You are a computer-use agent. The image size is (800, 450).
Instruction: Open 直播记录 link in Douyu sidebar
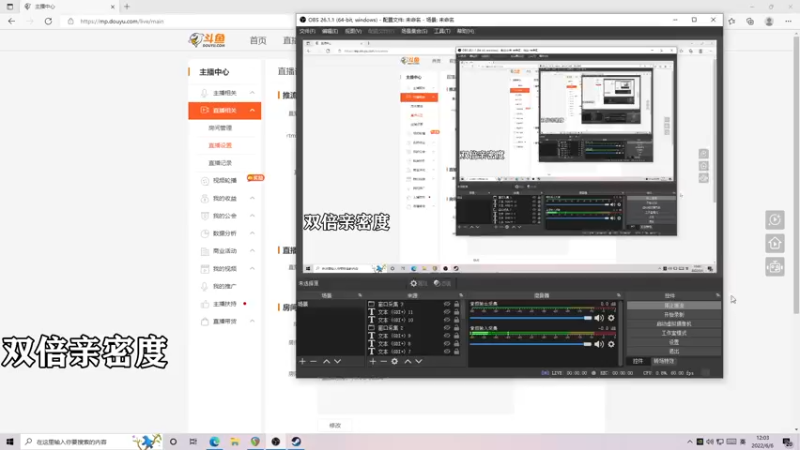click(220, 163)
